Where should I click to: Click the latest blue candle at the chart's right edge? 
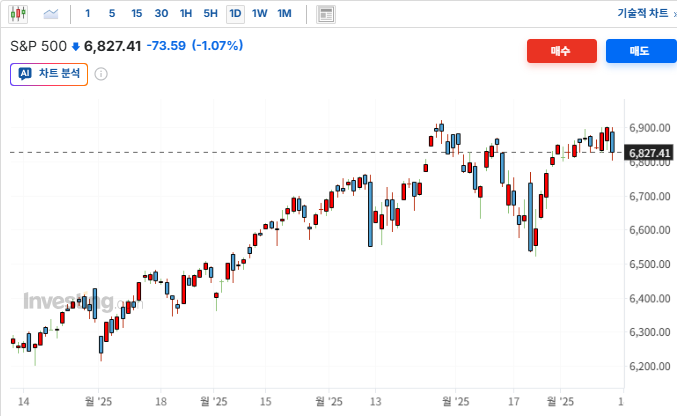click(x=612, y=142)
